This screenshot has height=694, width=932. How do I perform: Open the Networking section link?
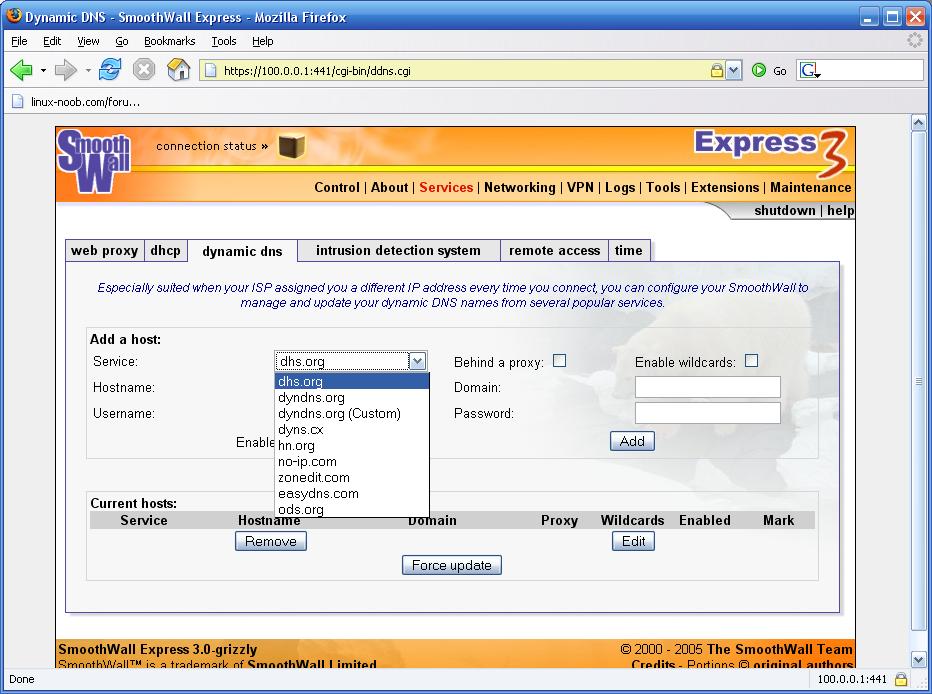click(x=519, y=187)
